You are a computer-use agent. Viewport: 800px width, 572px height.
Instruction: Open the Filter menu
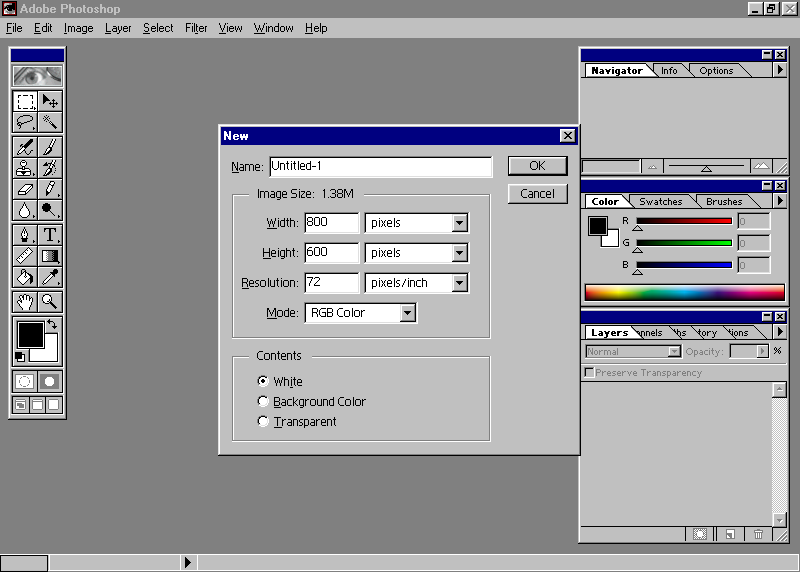[196, 28]
